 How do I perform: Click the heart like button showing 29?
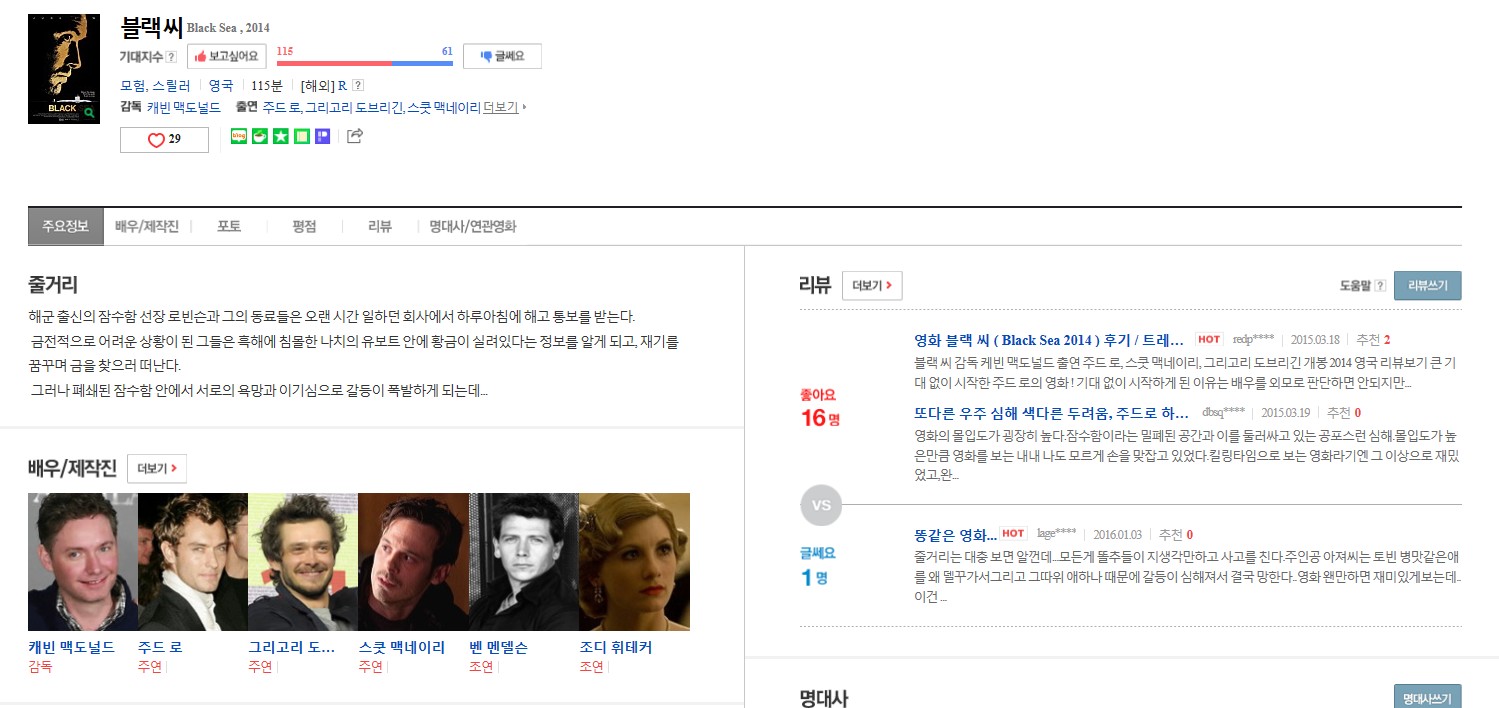(x=164, y=140)
